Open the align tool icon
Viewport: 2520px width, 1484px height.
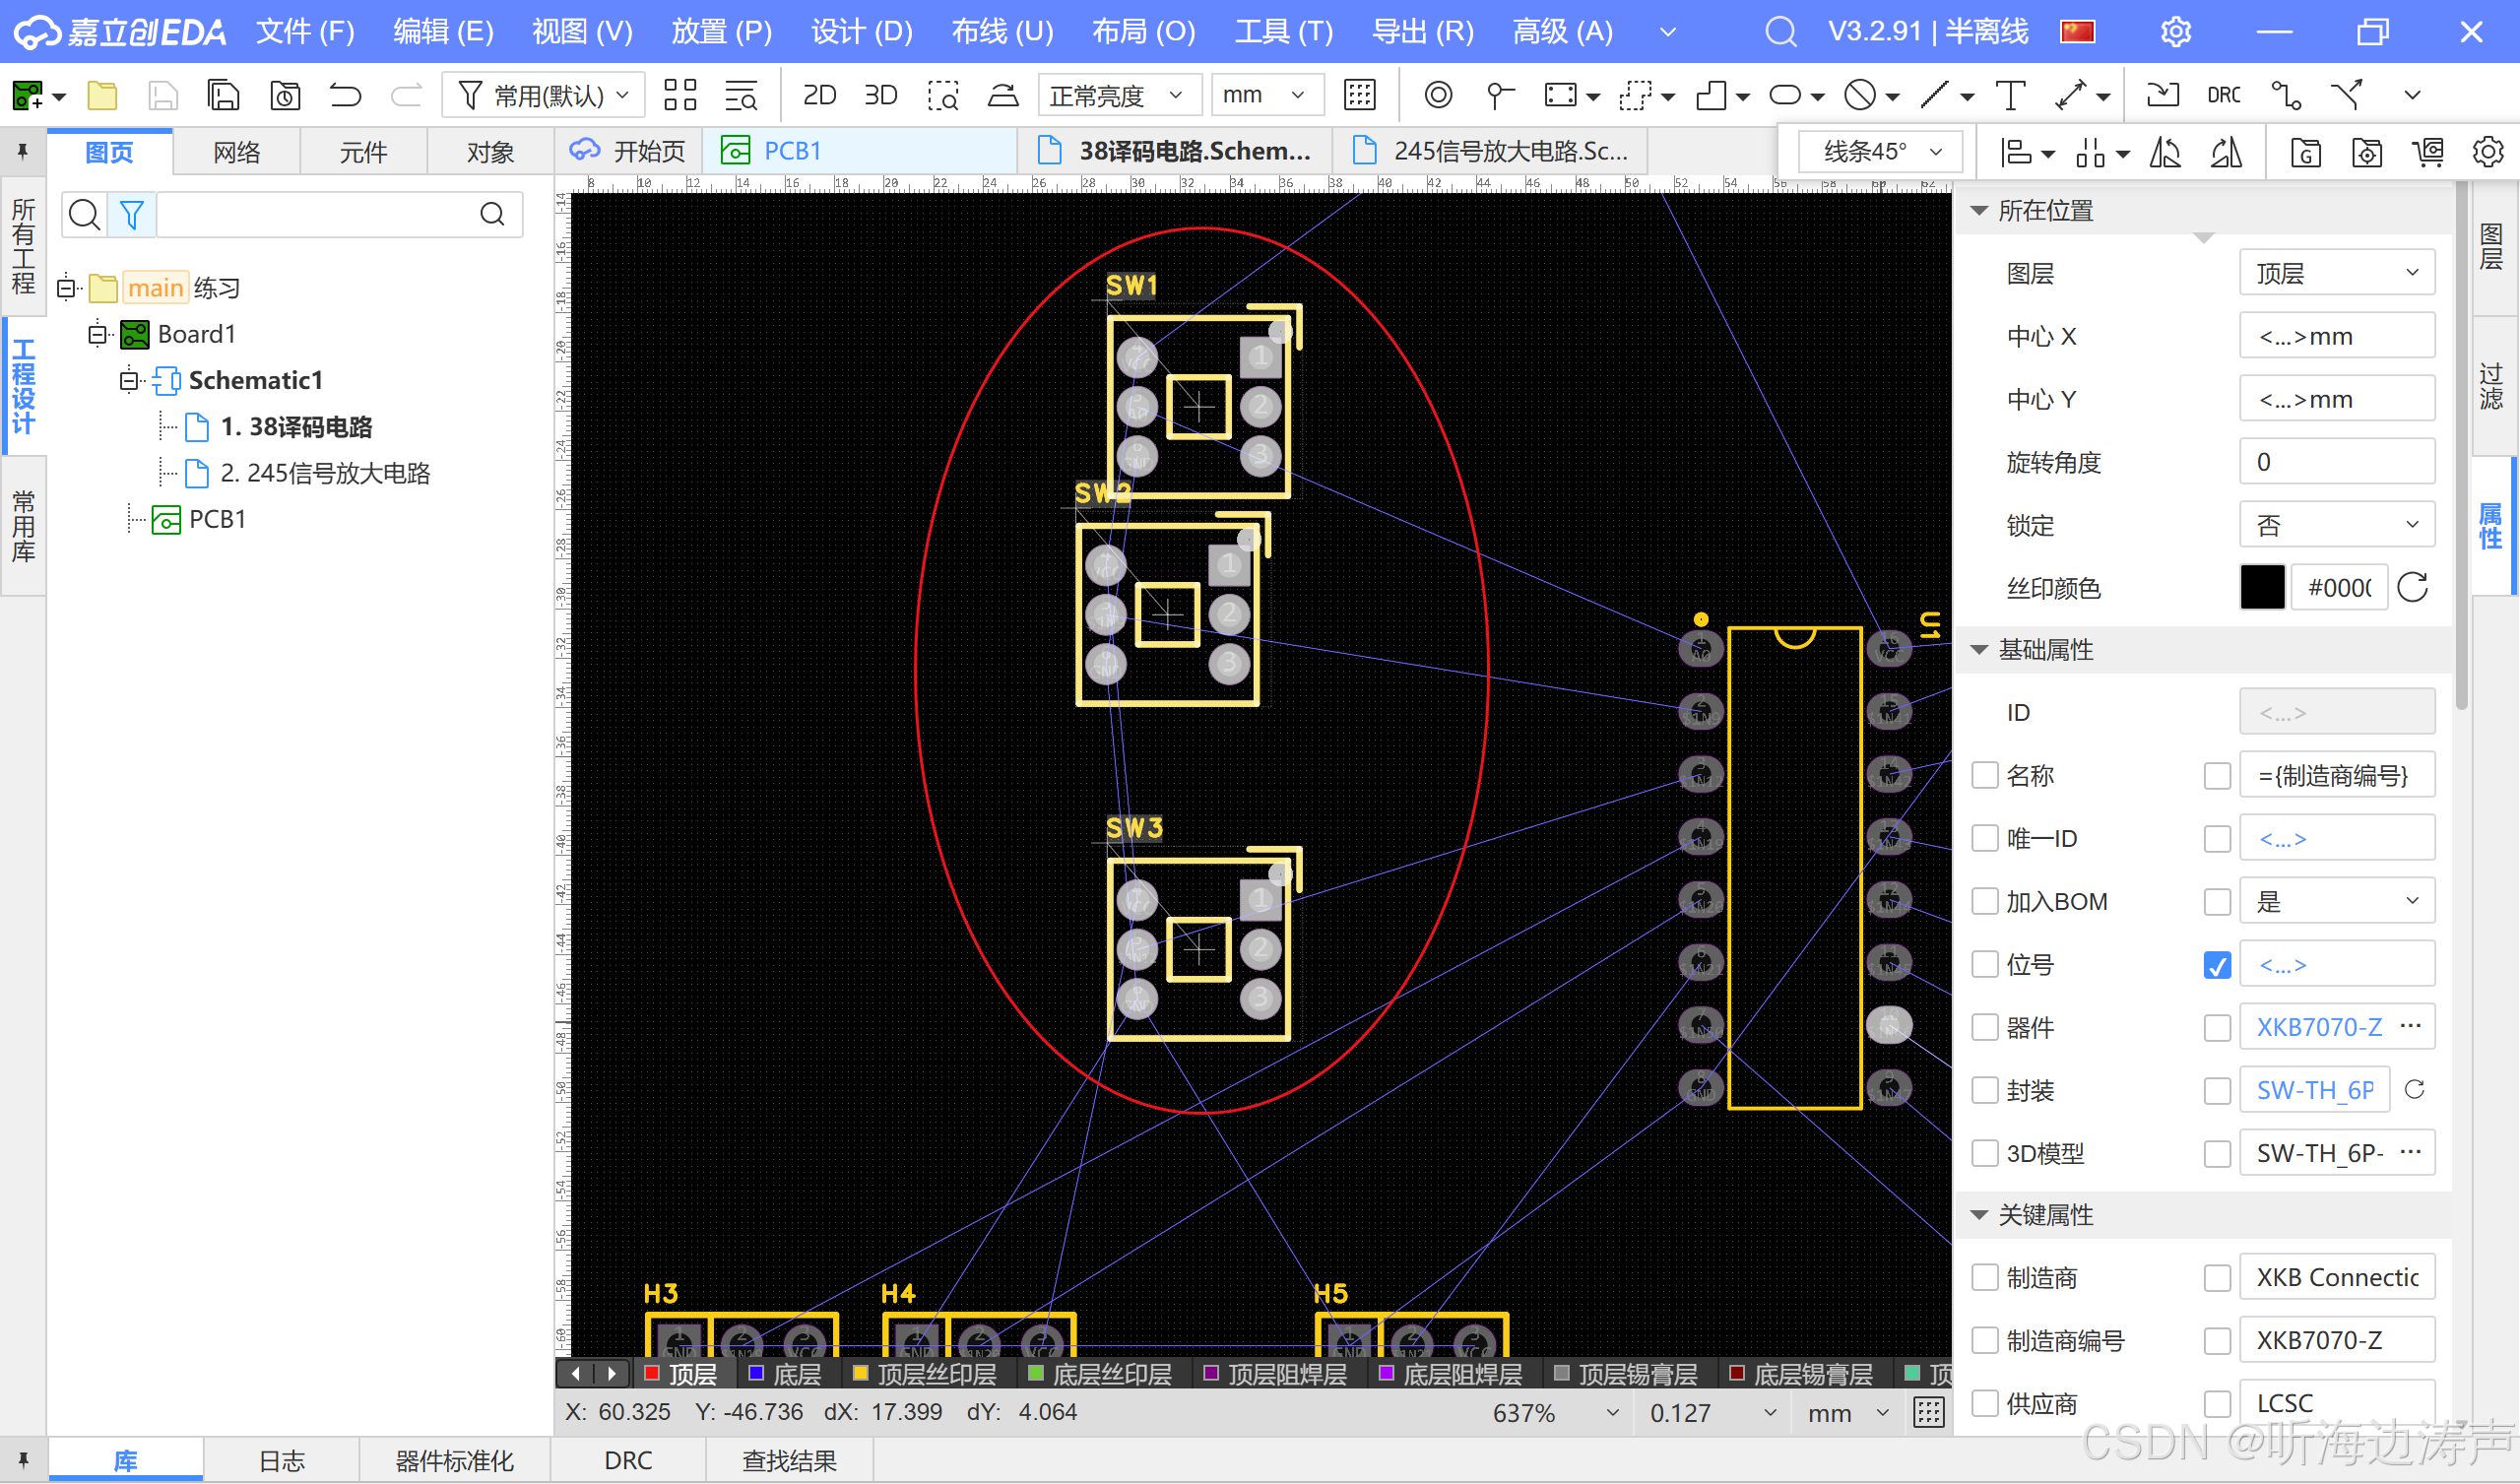coord(2016,153)
